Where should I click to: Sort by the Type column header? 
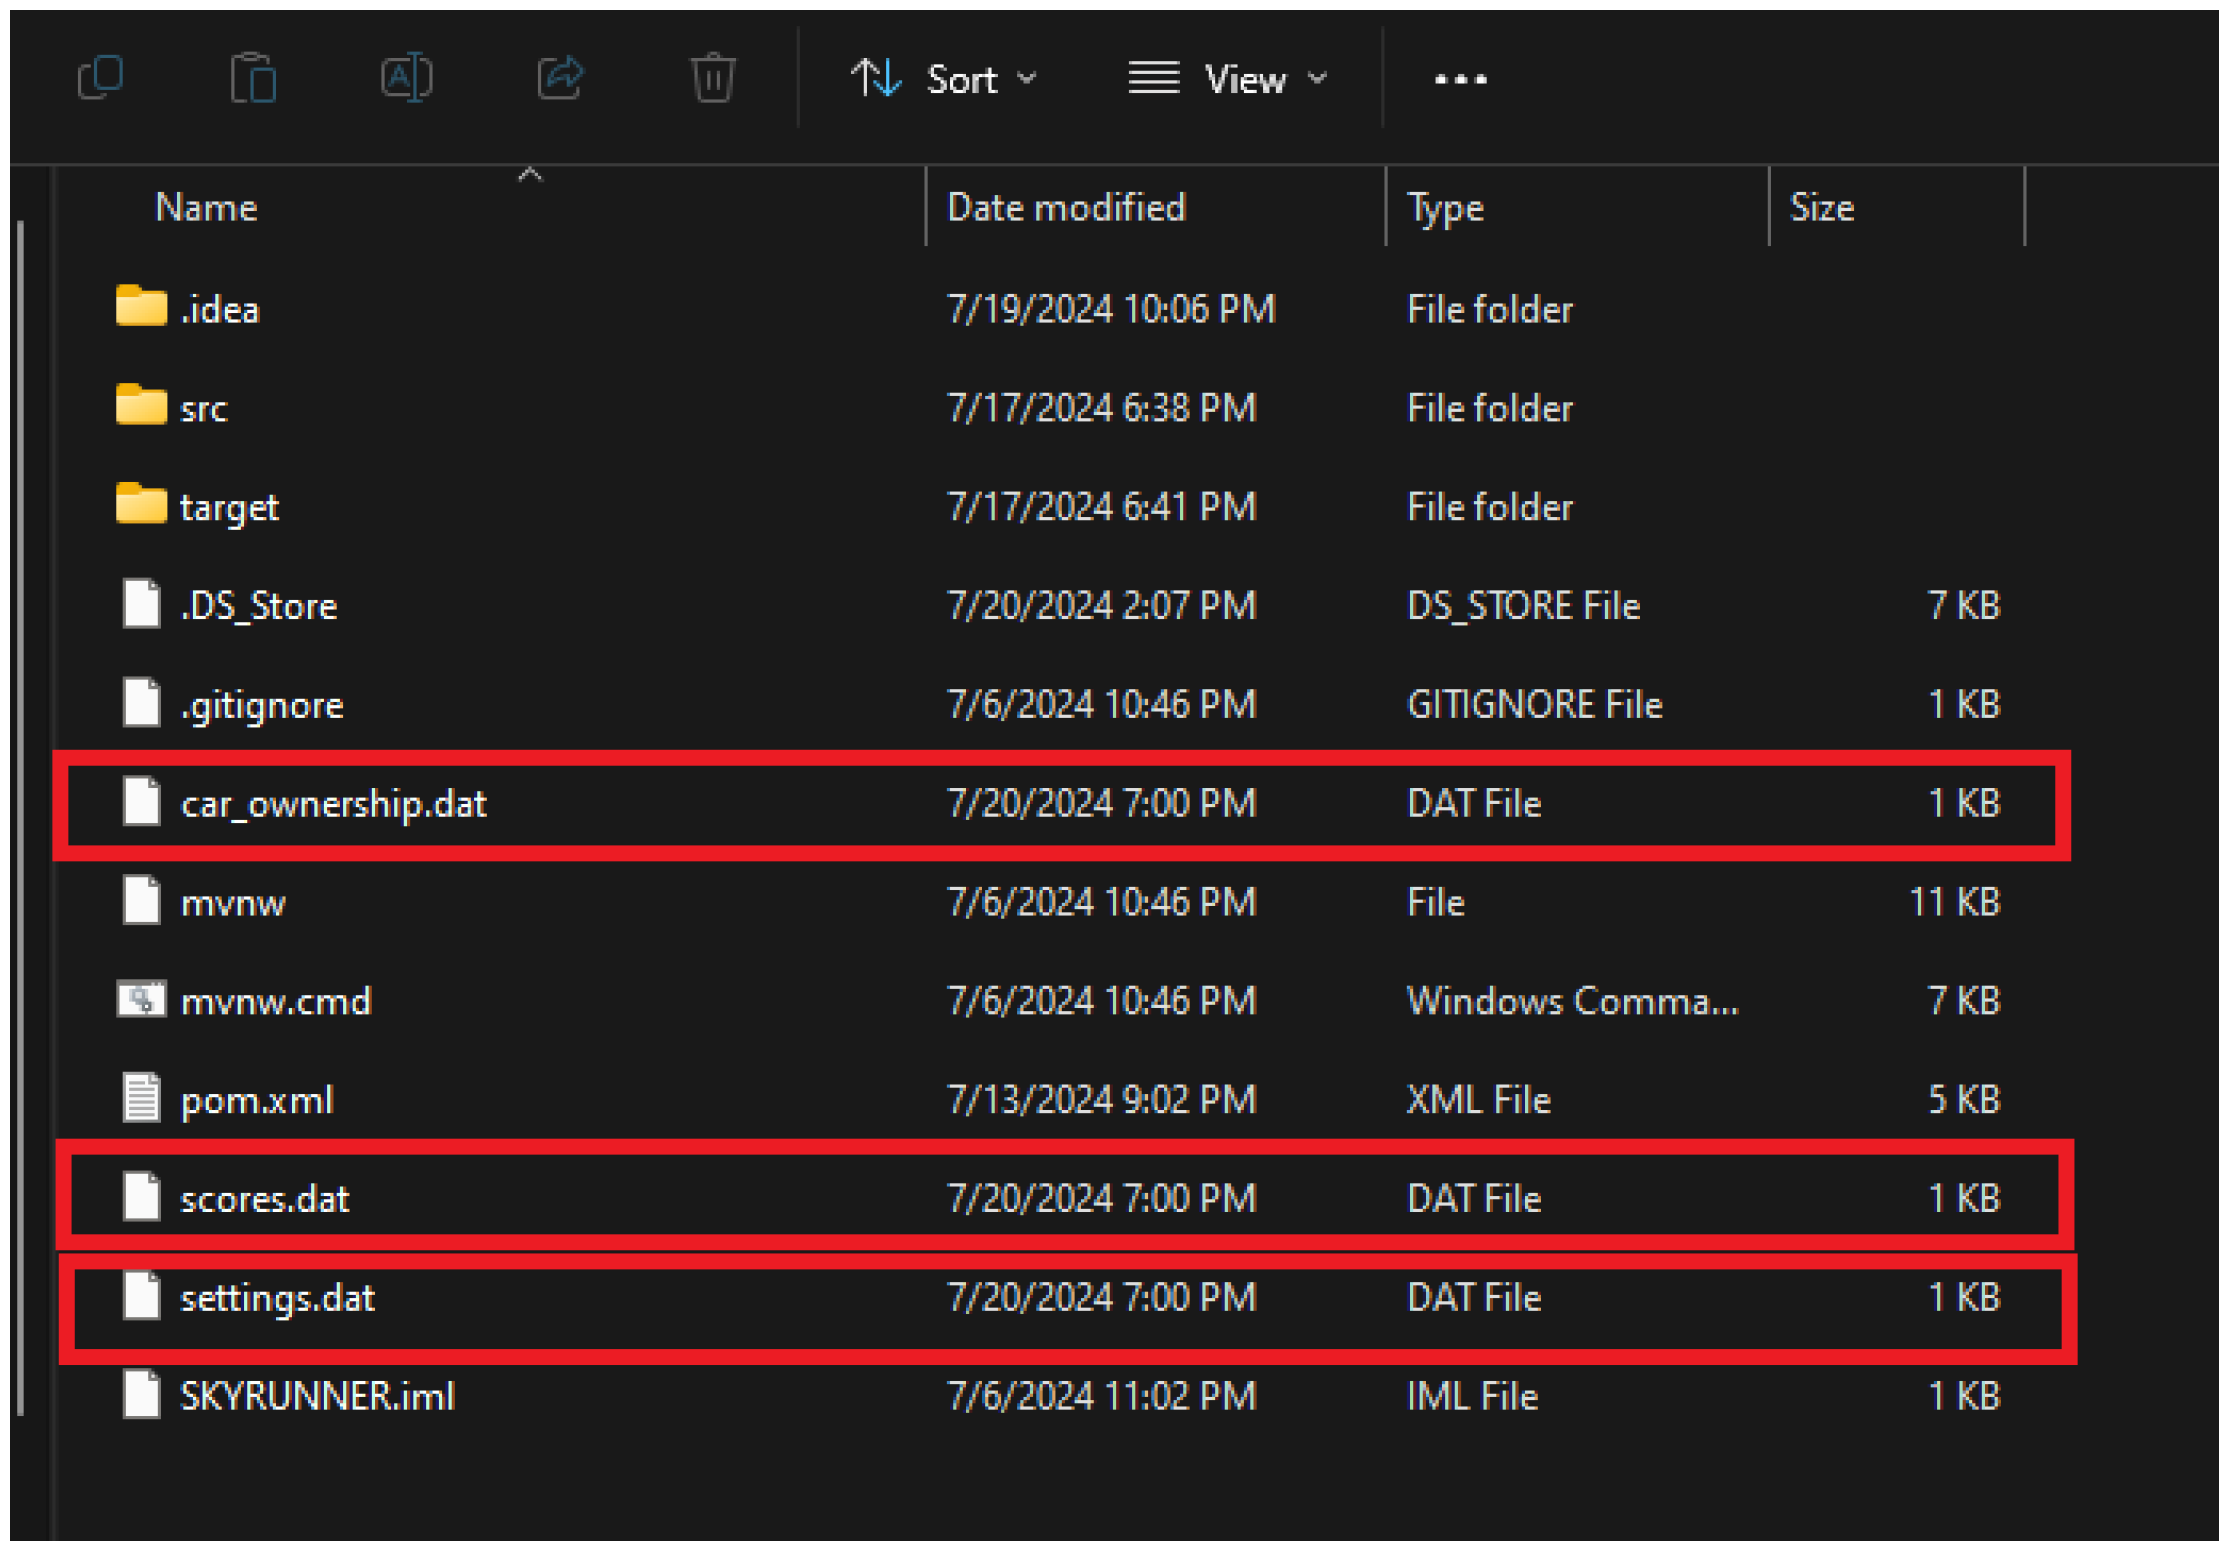coord(1445,208)
